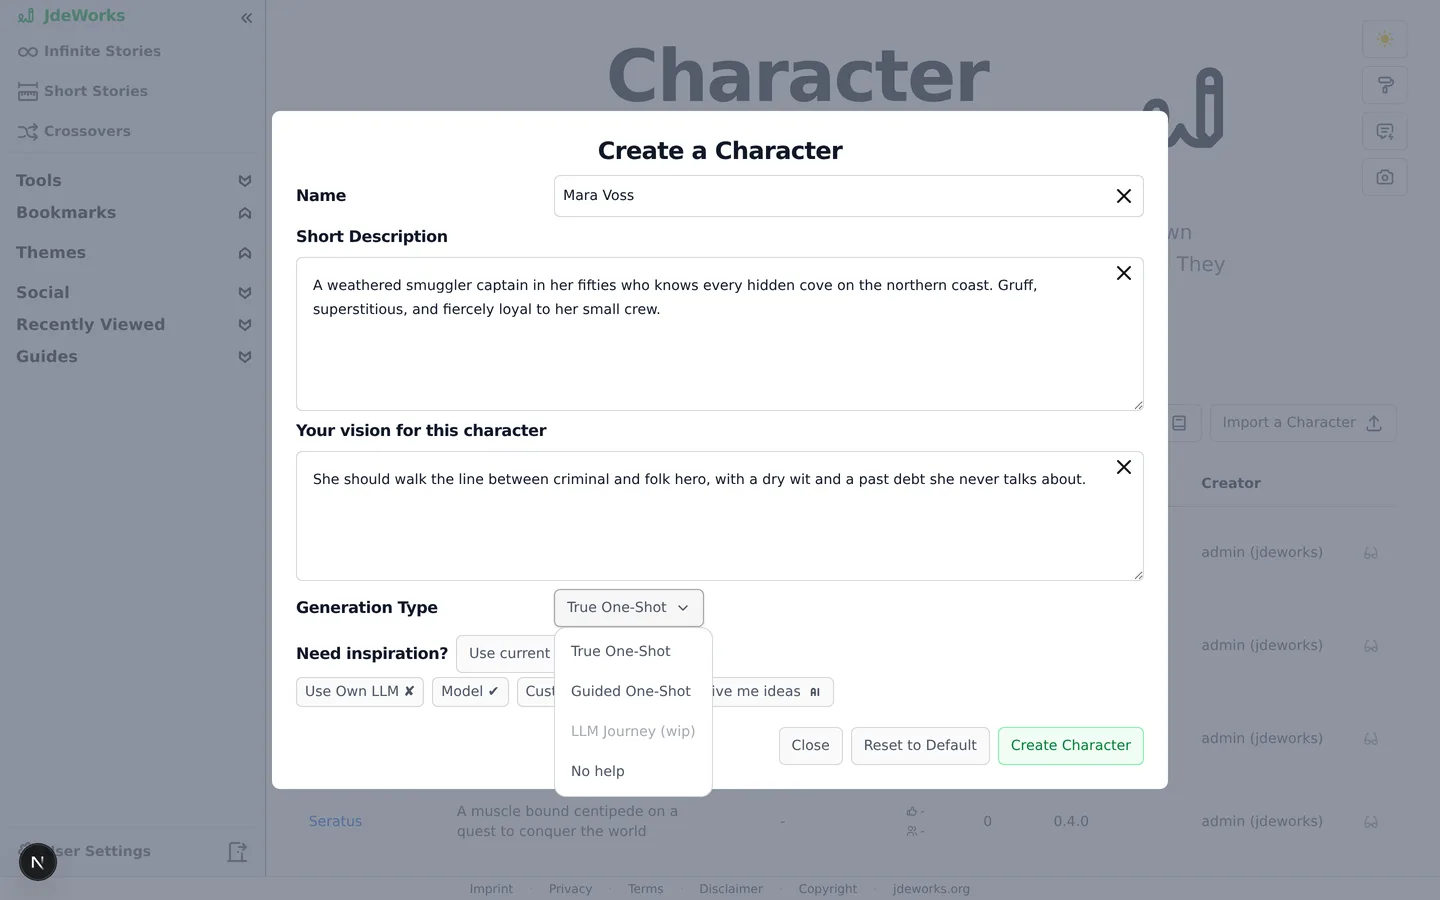Clear the Name field with its X icon
1440x900 pixels.
coord(1124,196)
